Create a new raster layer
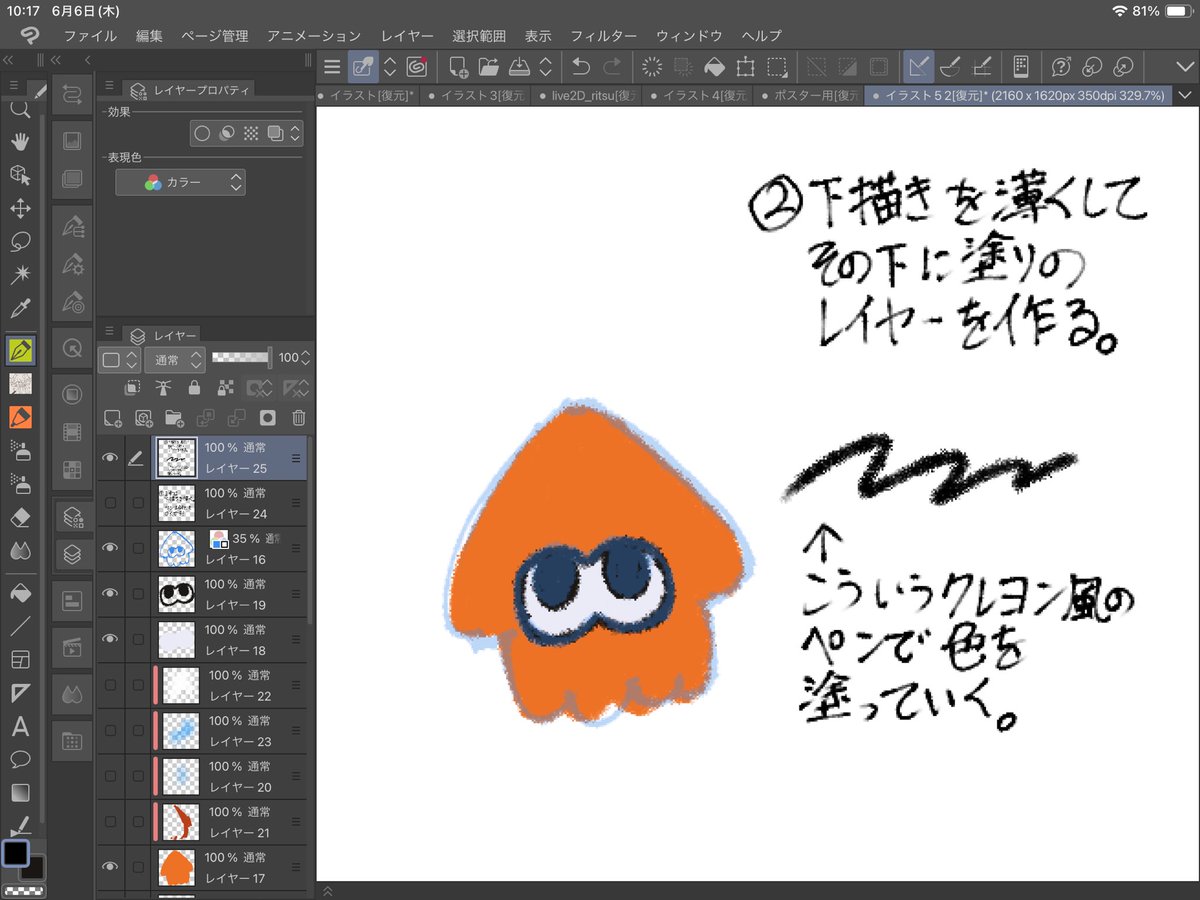 tap(112, 419)
